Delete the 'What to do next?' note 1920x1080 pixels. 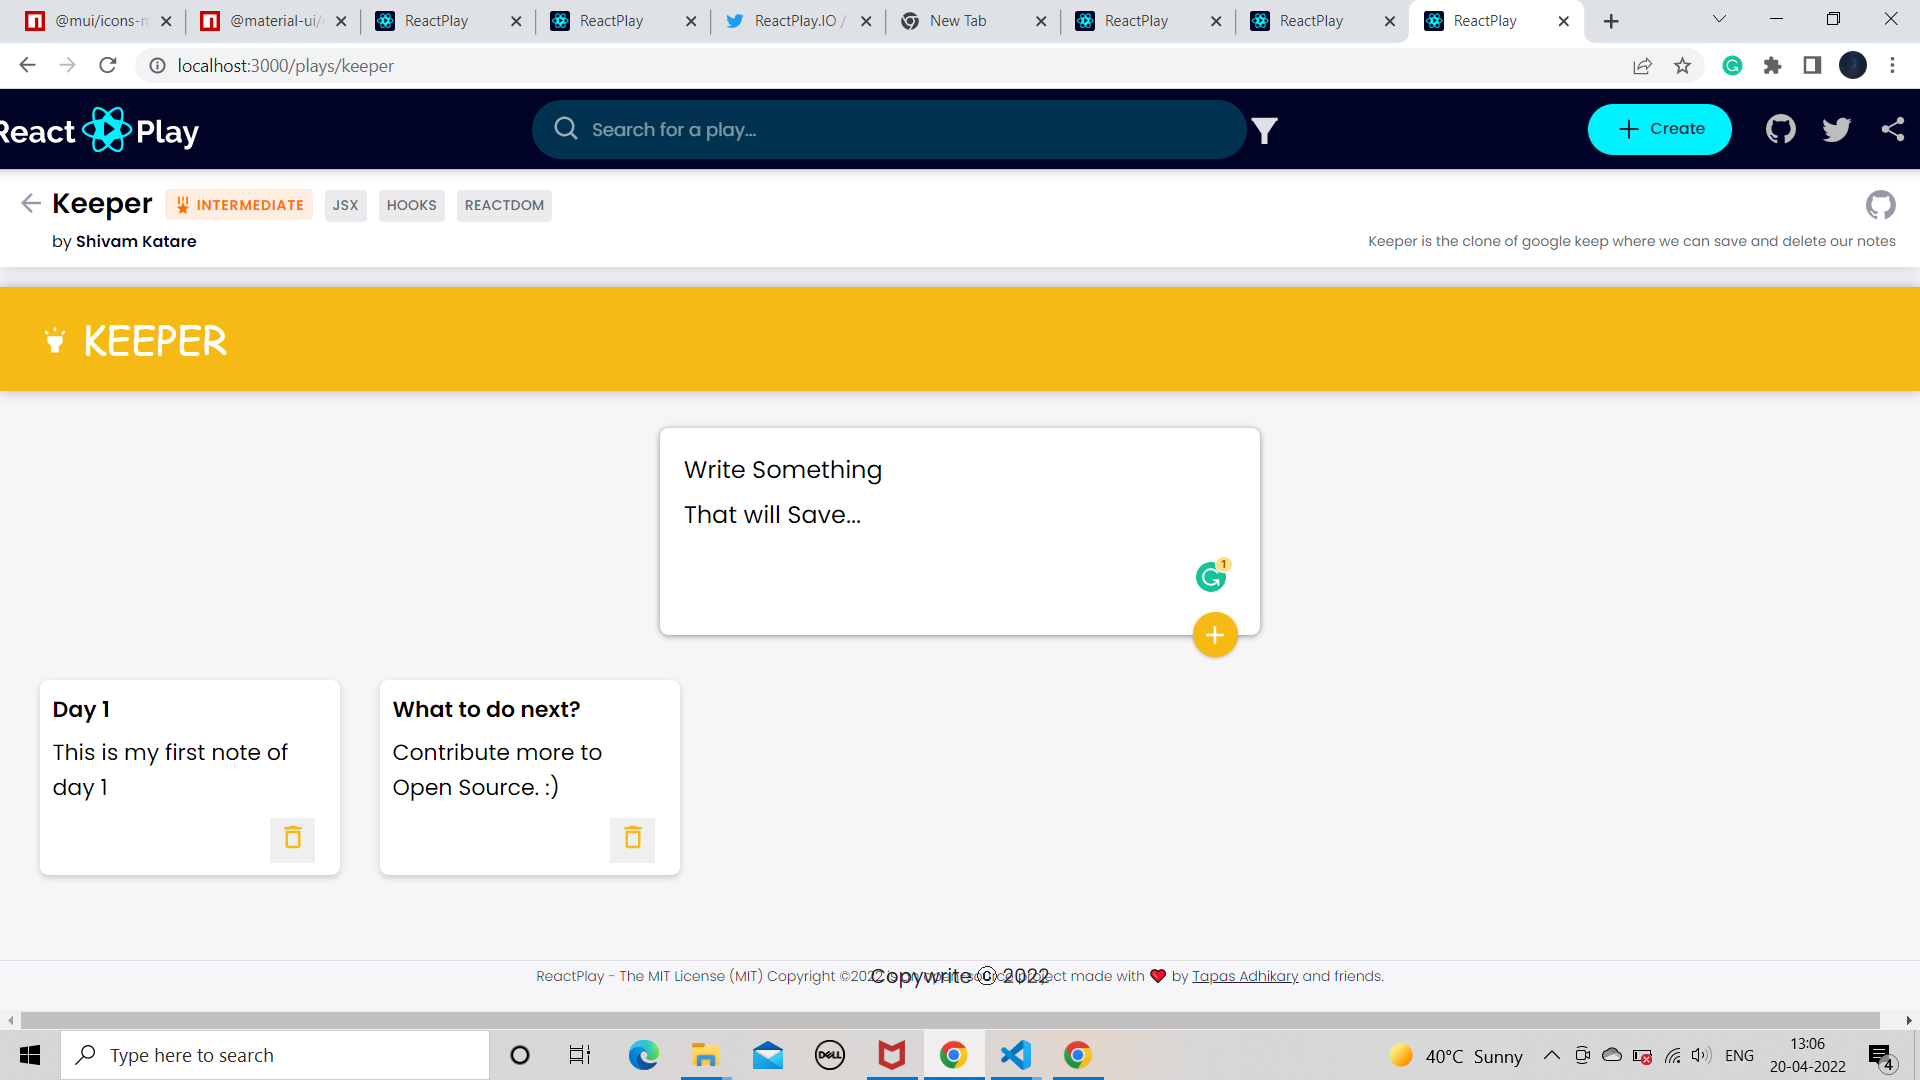(632, 838)
